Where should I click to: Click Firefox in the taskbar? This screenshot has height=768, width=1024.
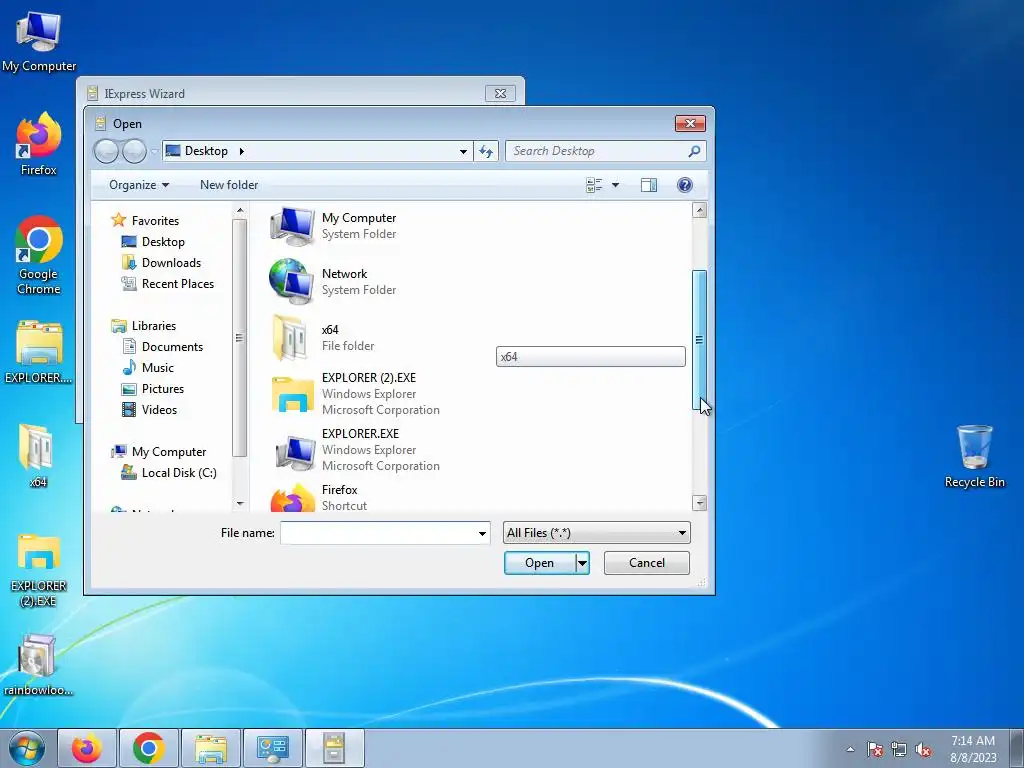coord(87,748)
